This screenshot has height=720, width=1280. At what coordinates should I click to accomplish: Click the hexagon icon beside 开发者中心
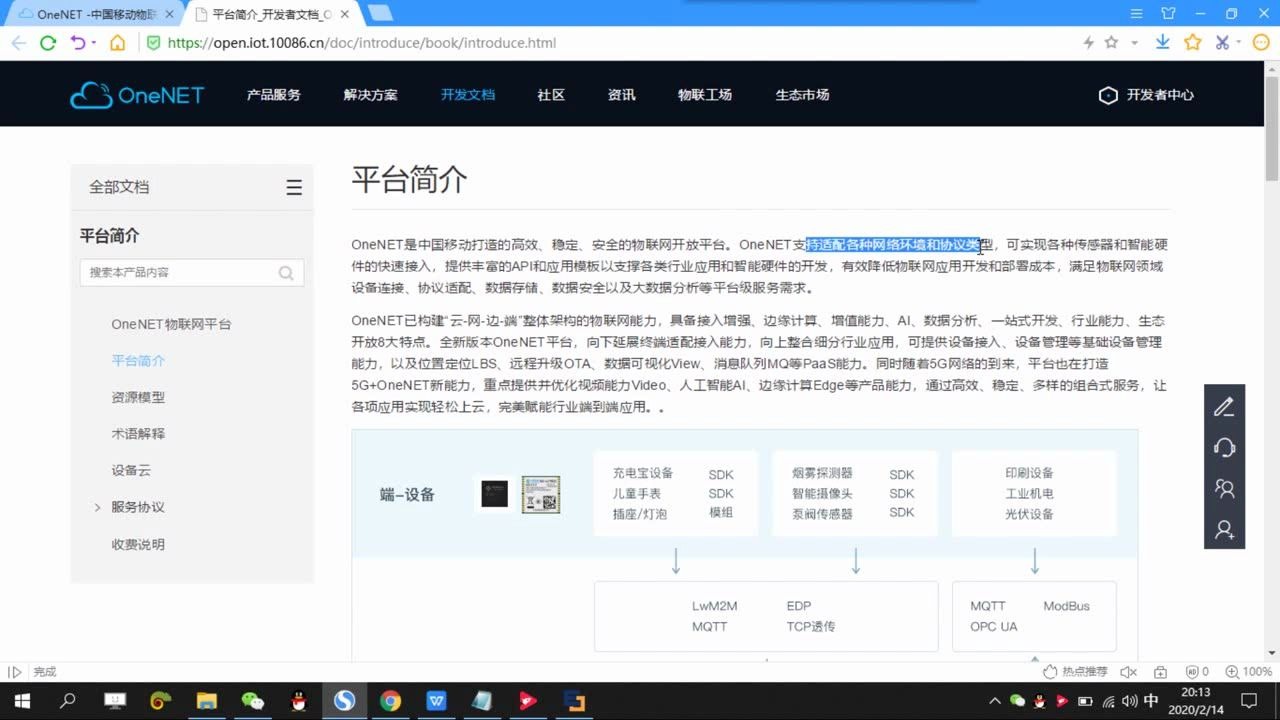(x=1108, y=95)
